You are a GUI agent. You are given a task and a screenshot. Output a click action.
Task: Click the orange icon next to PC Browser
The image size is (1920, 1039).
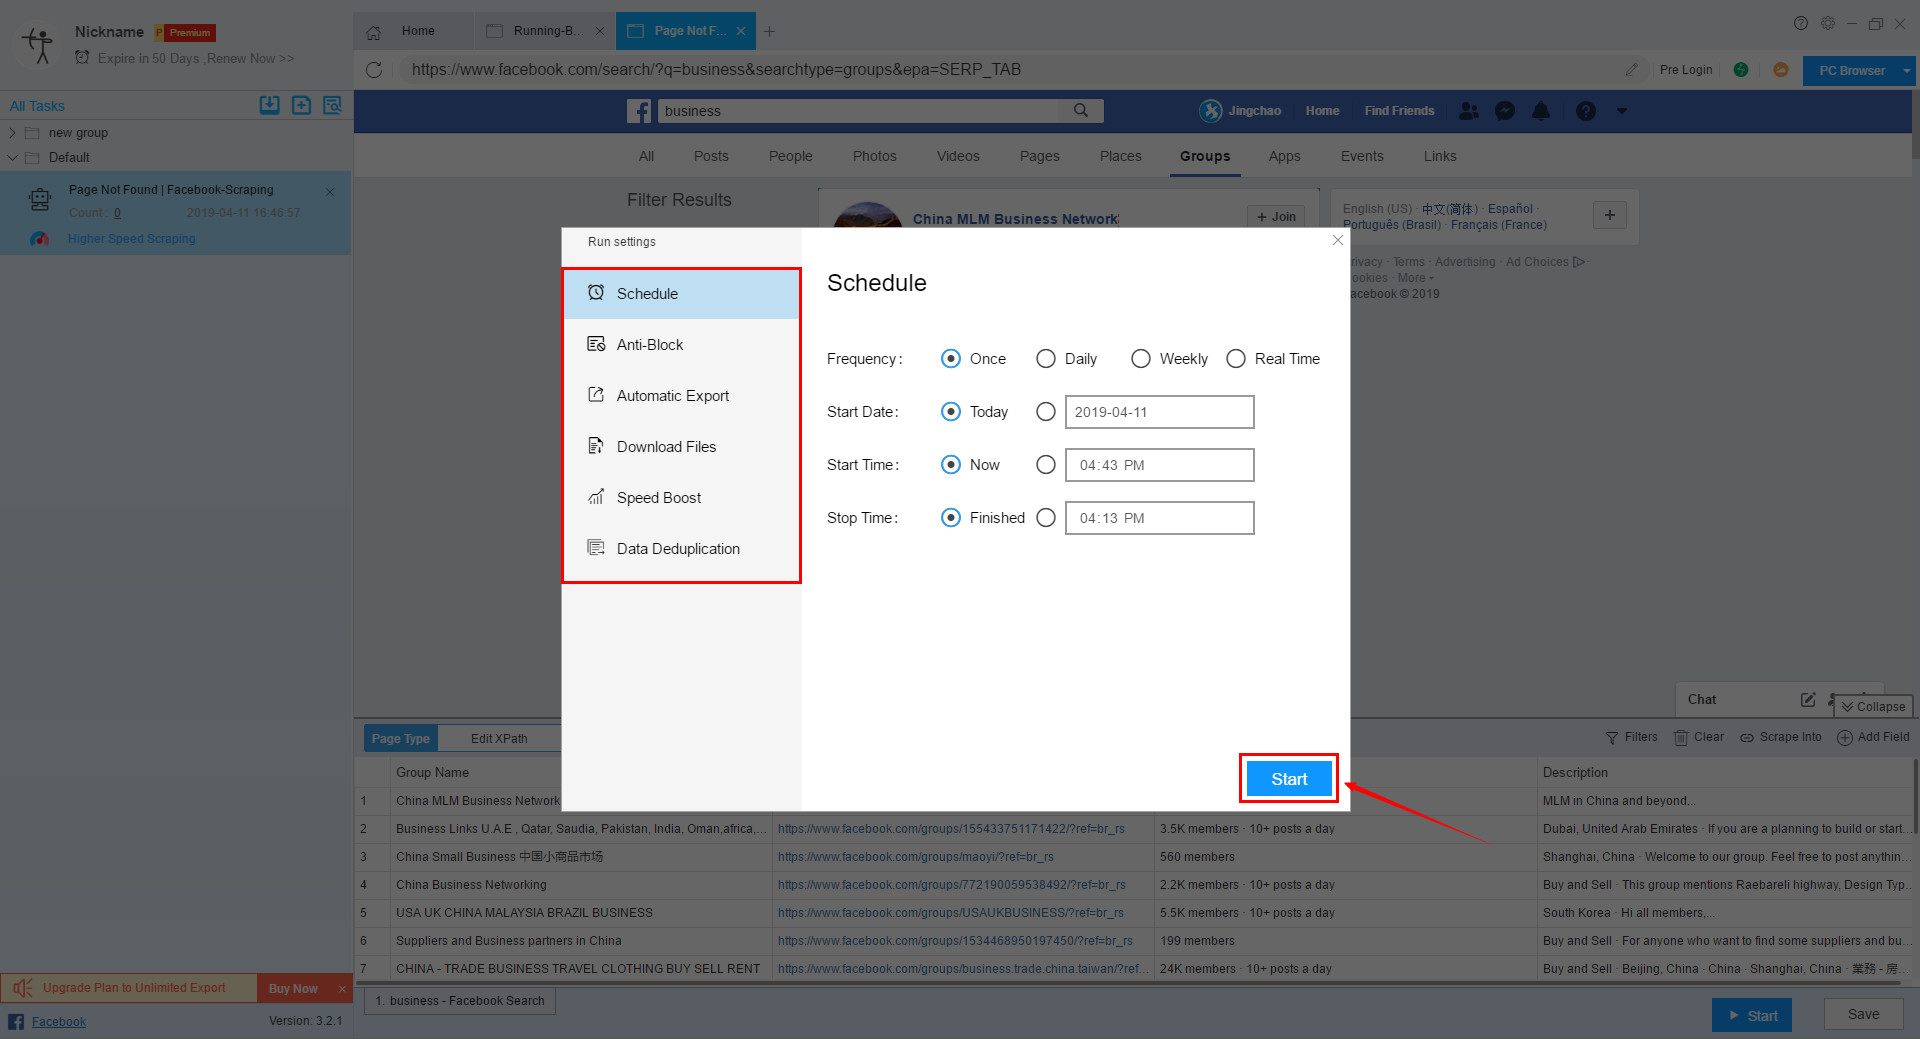click(1781, 70)
